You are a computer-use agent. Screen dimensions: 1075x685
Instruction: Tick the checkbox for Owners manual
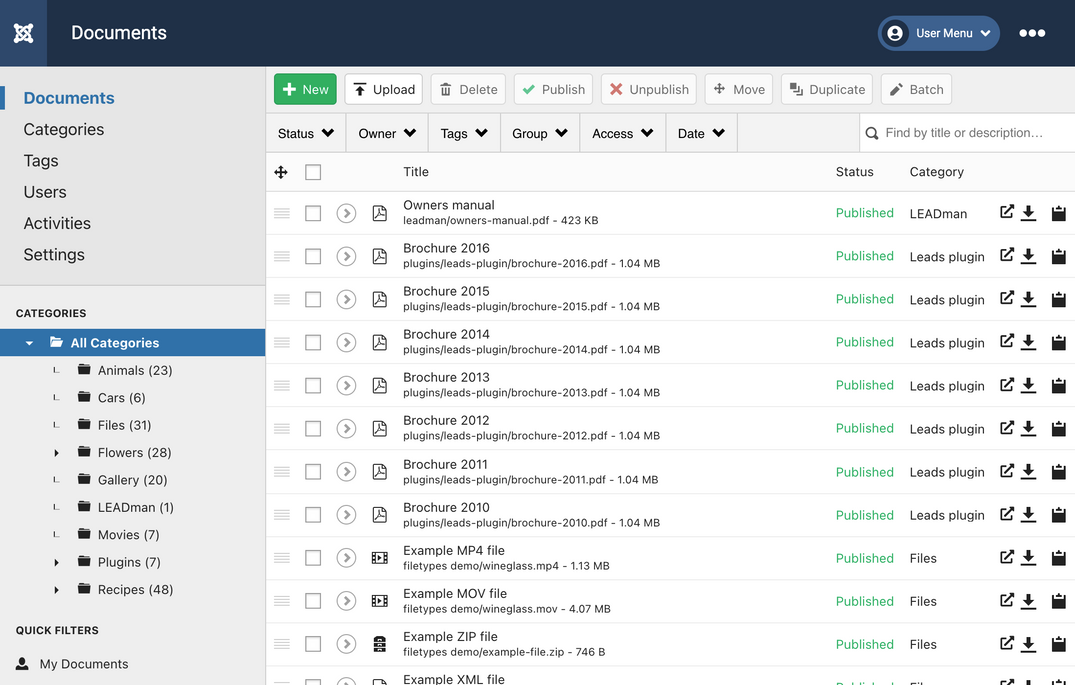313,213
